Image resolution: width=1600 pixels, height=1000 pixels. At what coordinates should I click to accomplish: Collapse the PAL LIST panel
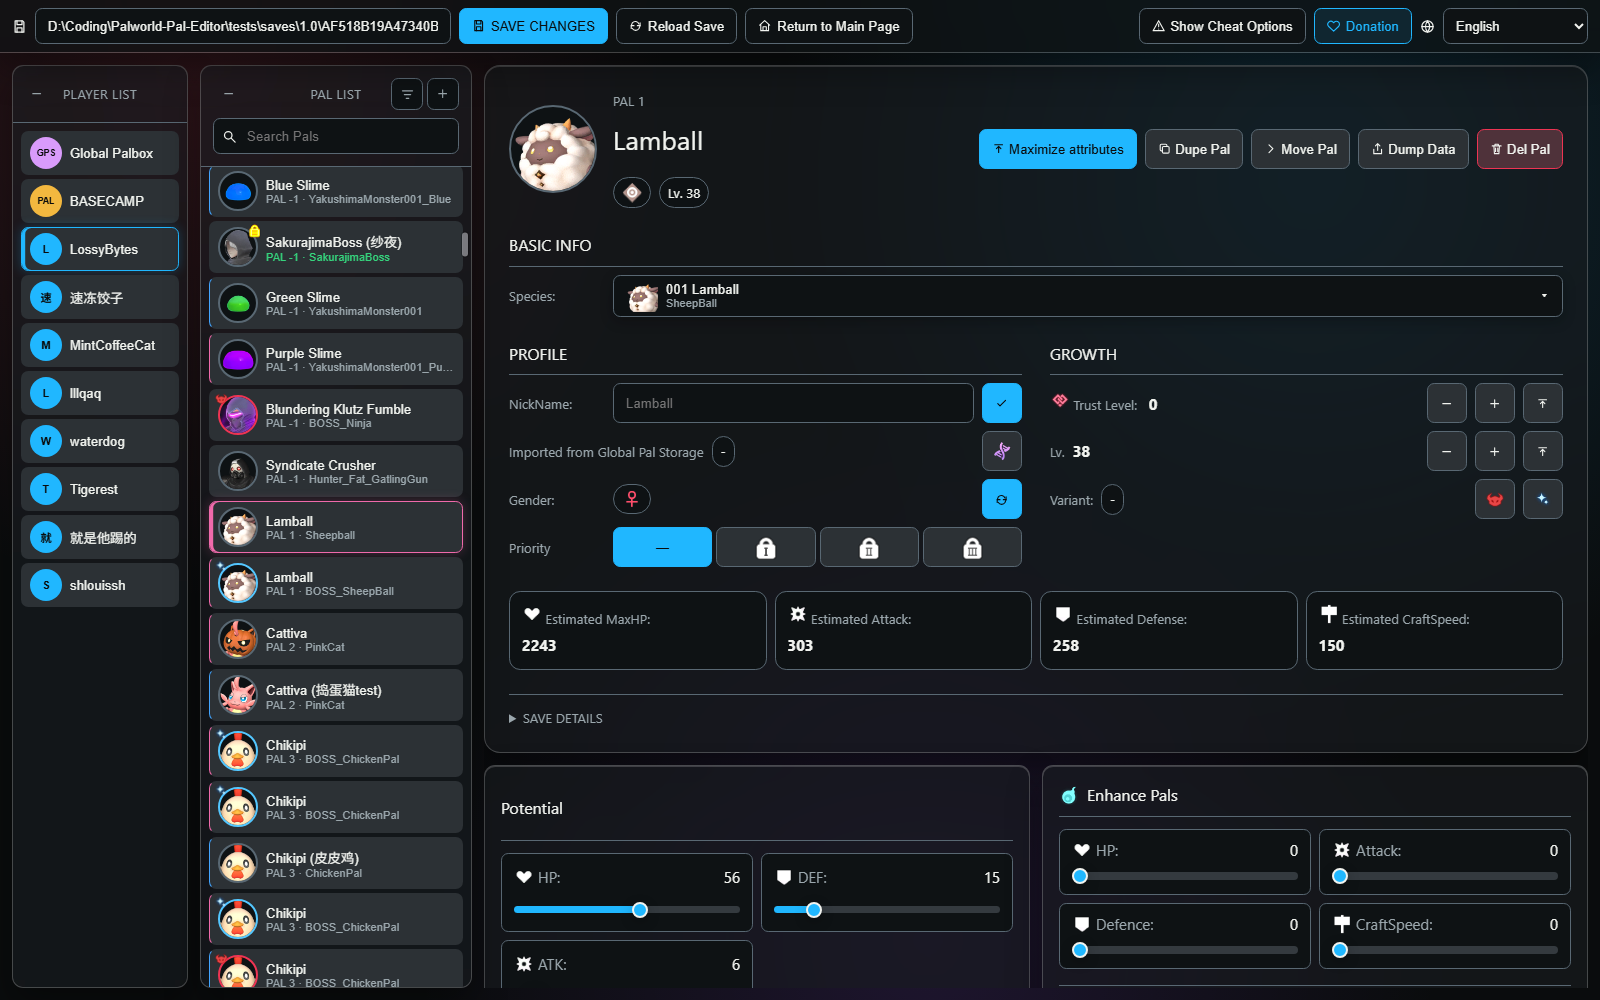pos(229,94)
